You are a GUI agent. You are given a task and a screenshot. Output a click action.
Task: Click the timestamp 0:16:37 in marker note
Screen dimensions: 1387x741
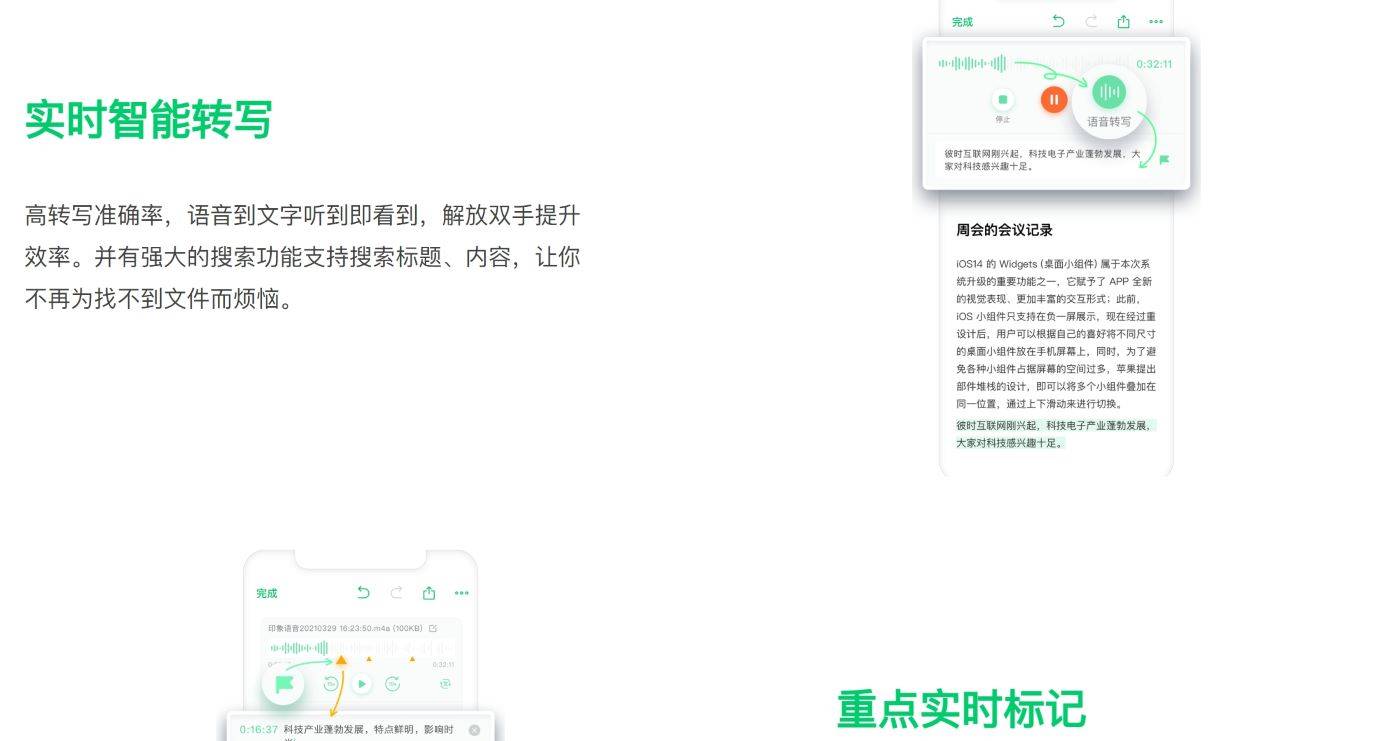[x=258, y=730]
